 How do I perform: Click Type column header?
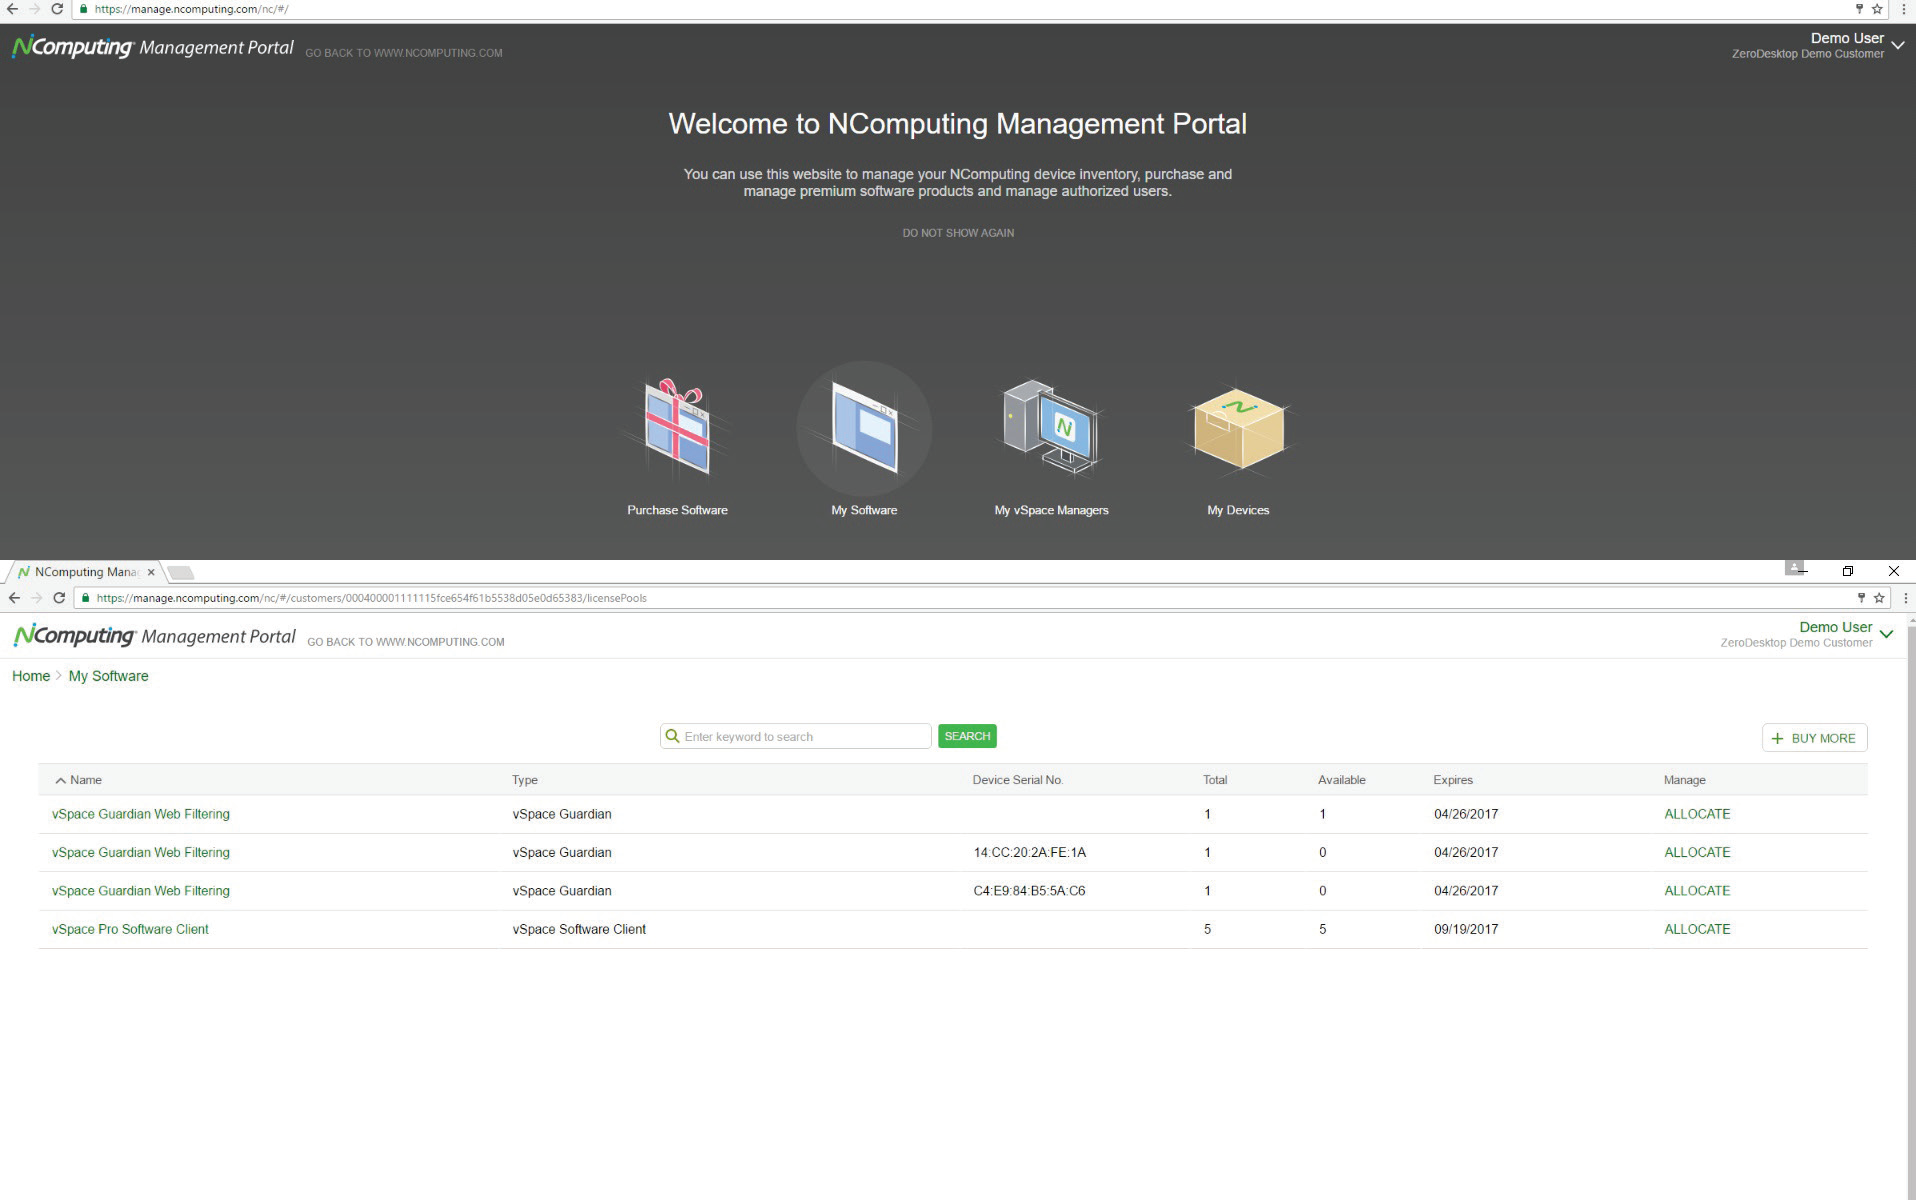pos(525,780)
